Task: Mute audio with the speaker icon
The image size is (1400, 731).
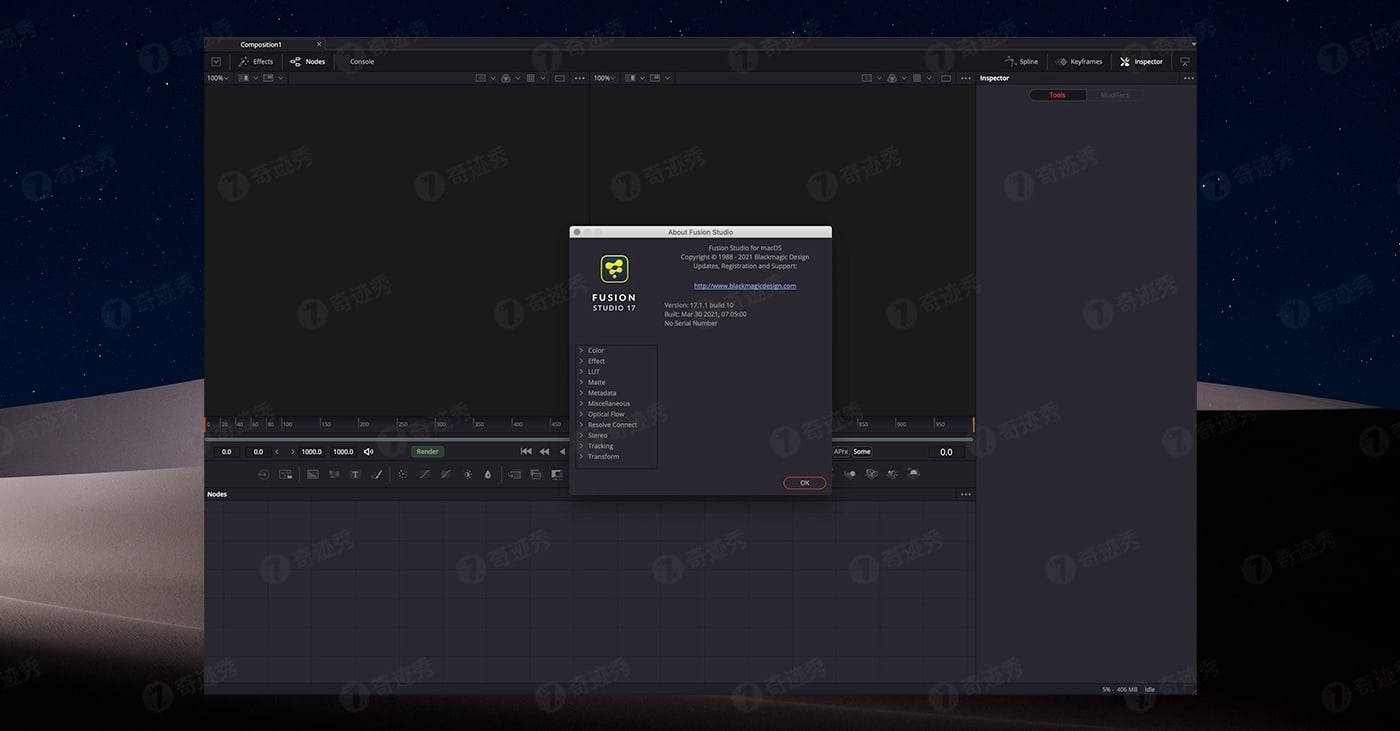Action: (x=368, y=452)
